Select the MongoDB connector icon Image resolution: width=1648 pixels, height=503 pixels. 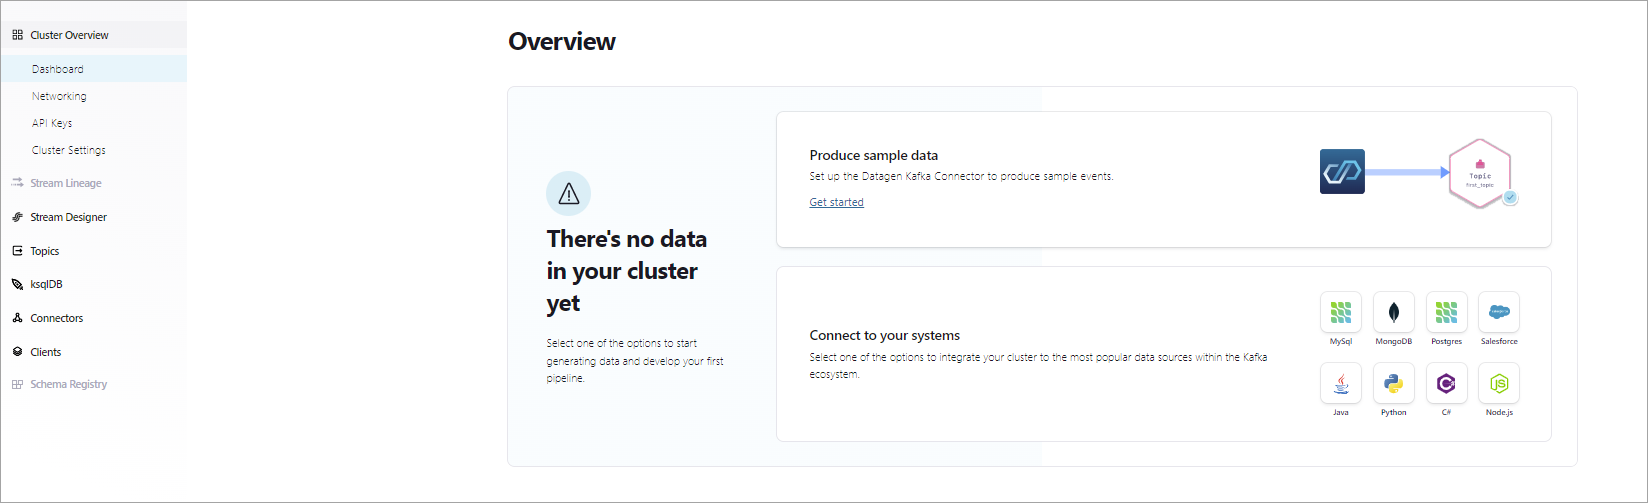pyautogui.click(x=1394, y=312)
